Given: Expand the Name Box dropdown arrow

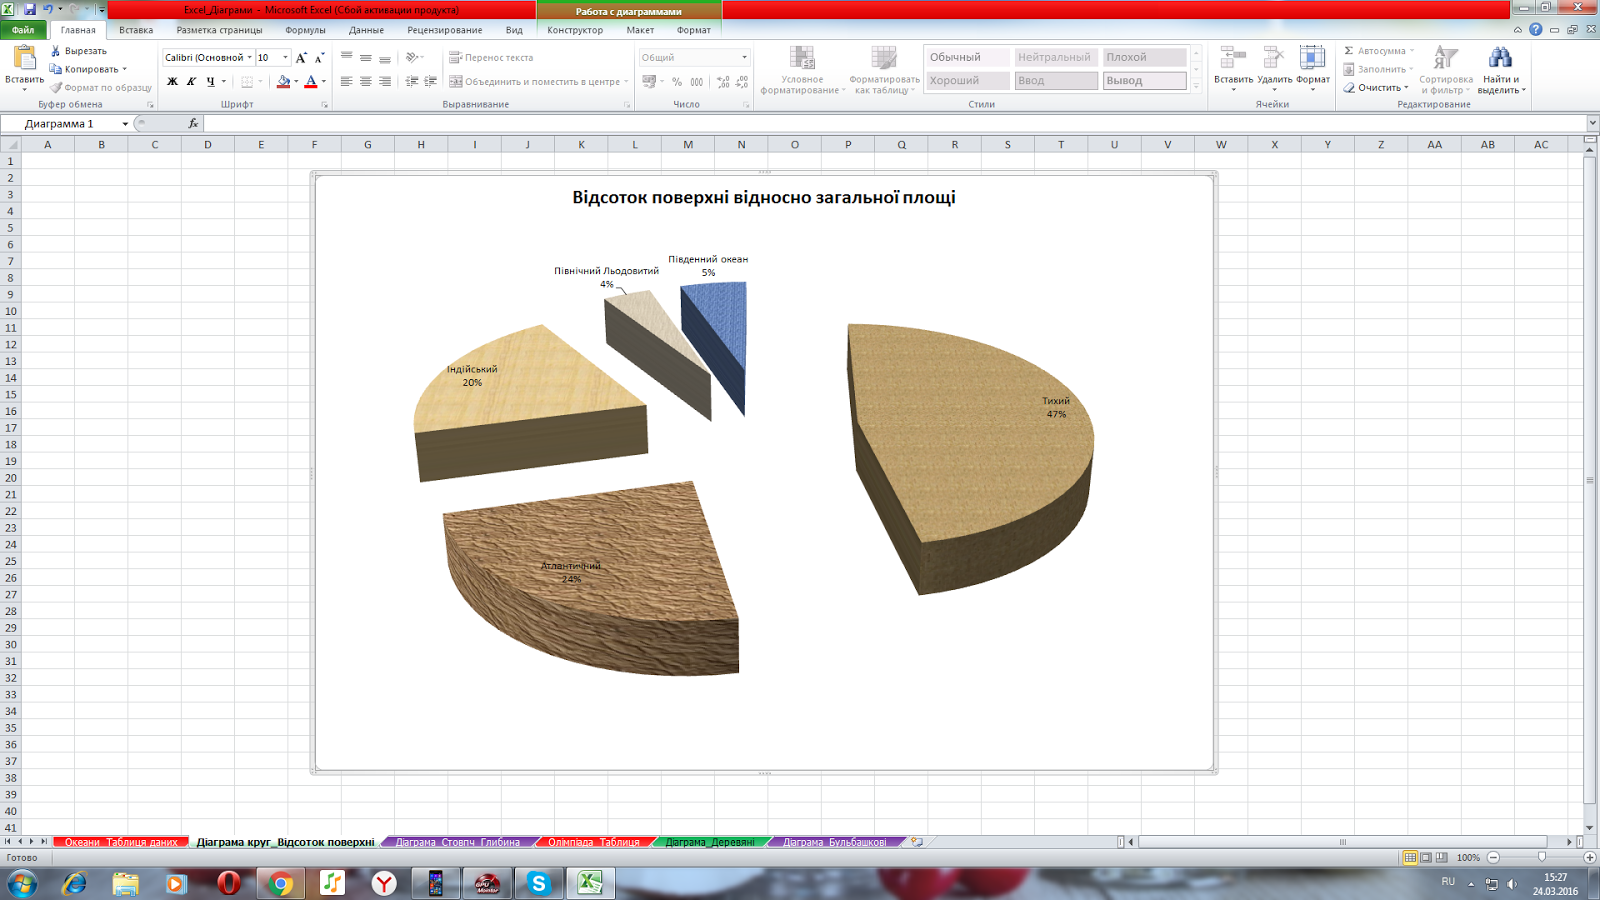Looking at the screenshot, I should 125,124.
